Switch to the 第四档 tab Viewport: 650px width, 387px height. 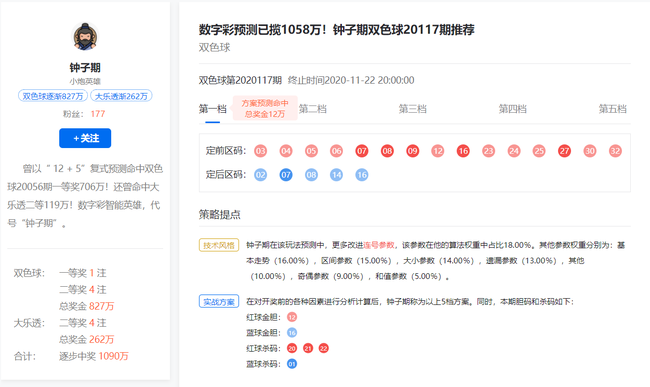point(513,109)
